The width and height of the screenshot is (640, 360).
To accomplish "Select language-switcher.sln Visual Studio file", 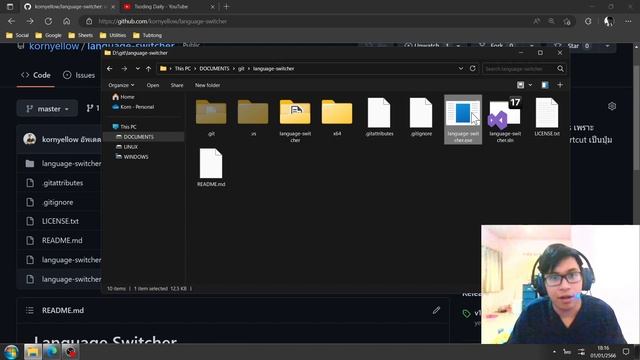I will tap(505, 120).
